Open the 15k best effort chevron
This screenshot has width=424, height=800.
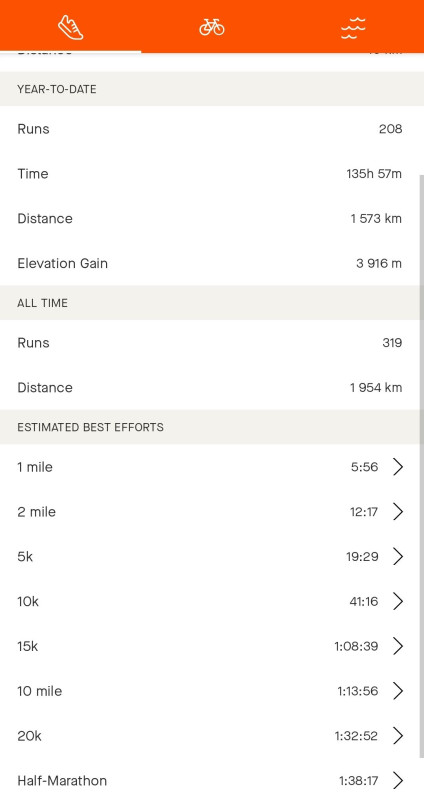point(398,646)
